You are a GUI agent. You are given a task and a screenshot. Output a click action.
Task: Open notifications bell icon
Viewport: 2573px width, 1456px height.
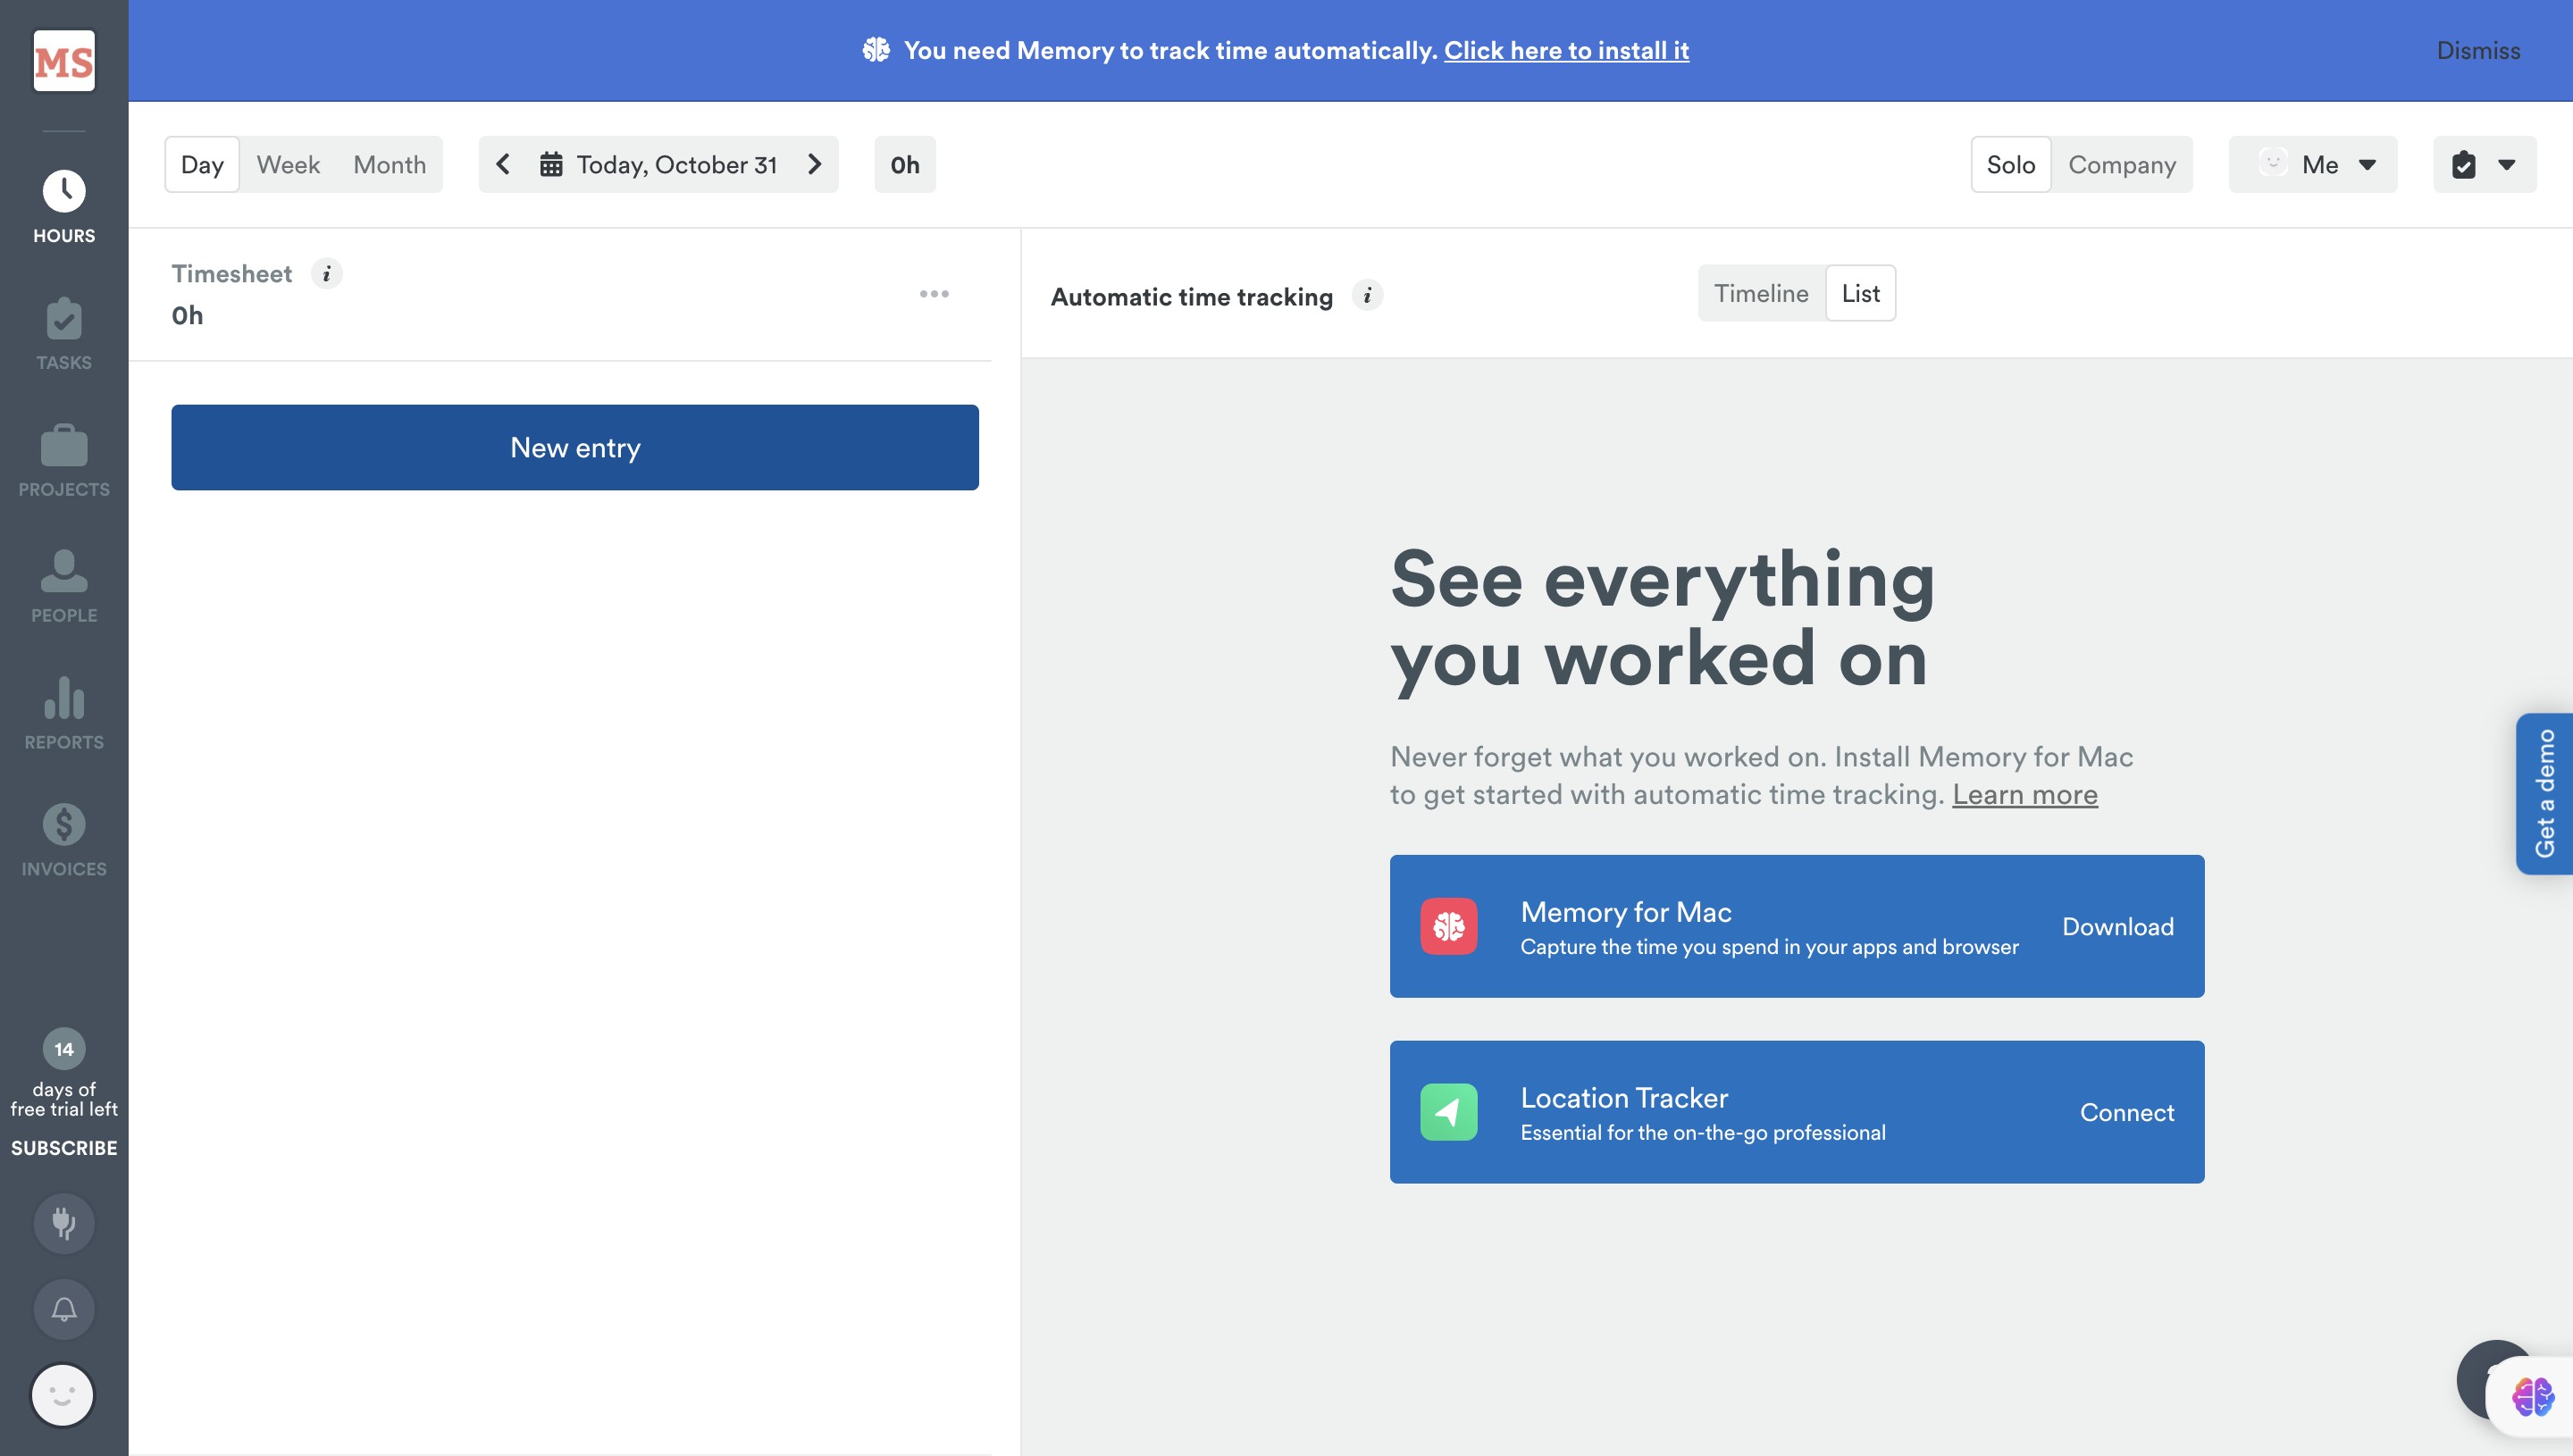64,1309
